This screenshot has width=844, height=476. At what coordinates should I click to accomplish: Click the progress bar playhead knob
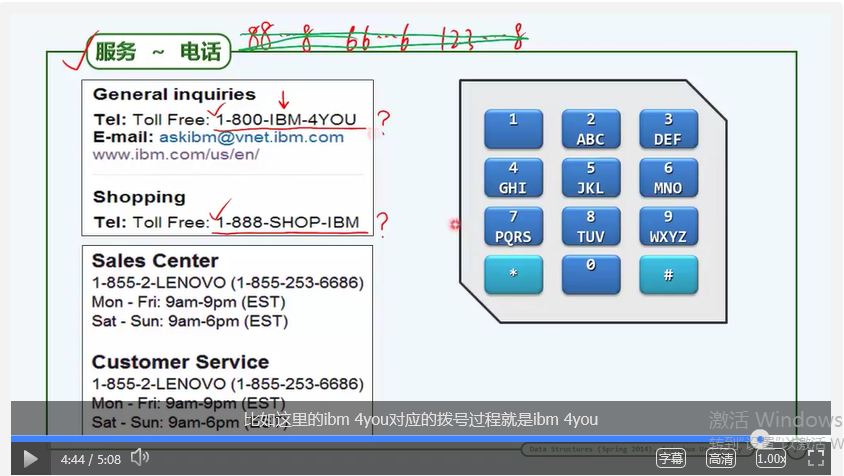(760, 439)
